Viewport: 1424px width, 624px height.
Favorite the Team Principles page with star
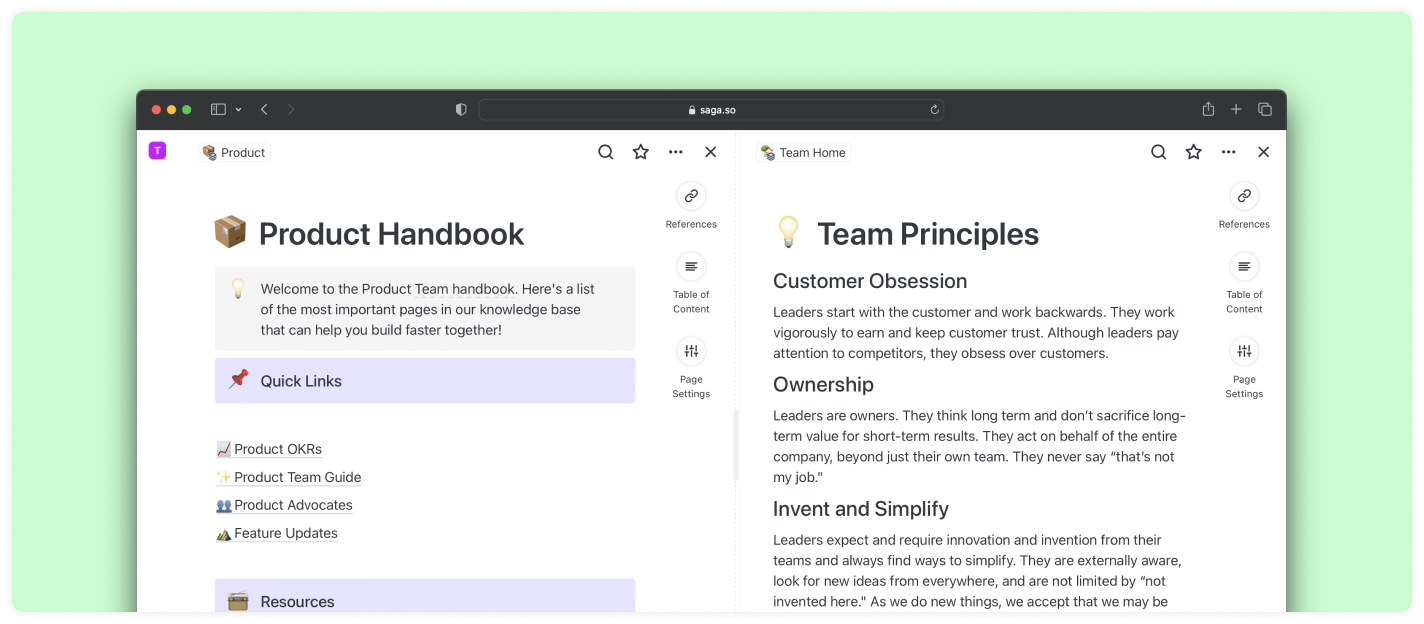coord(1193,152)
